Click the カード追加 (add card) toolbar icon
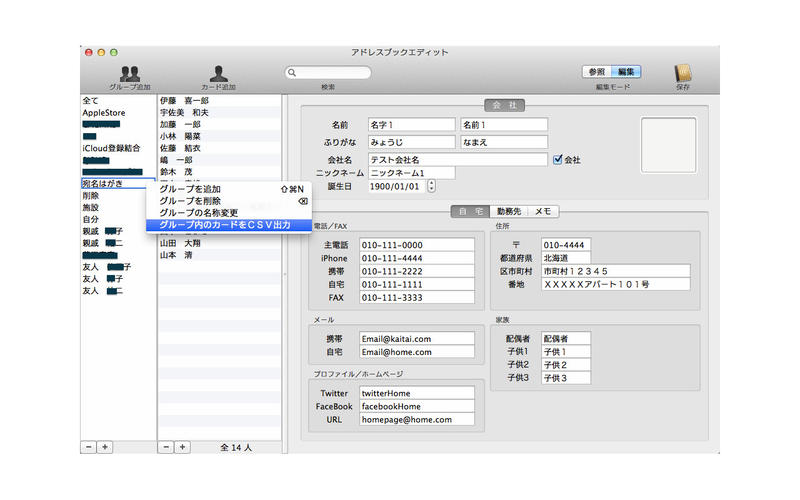The width and height of the screenshot is (800, 500). coord(218,74)
